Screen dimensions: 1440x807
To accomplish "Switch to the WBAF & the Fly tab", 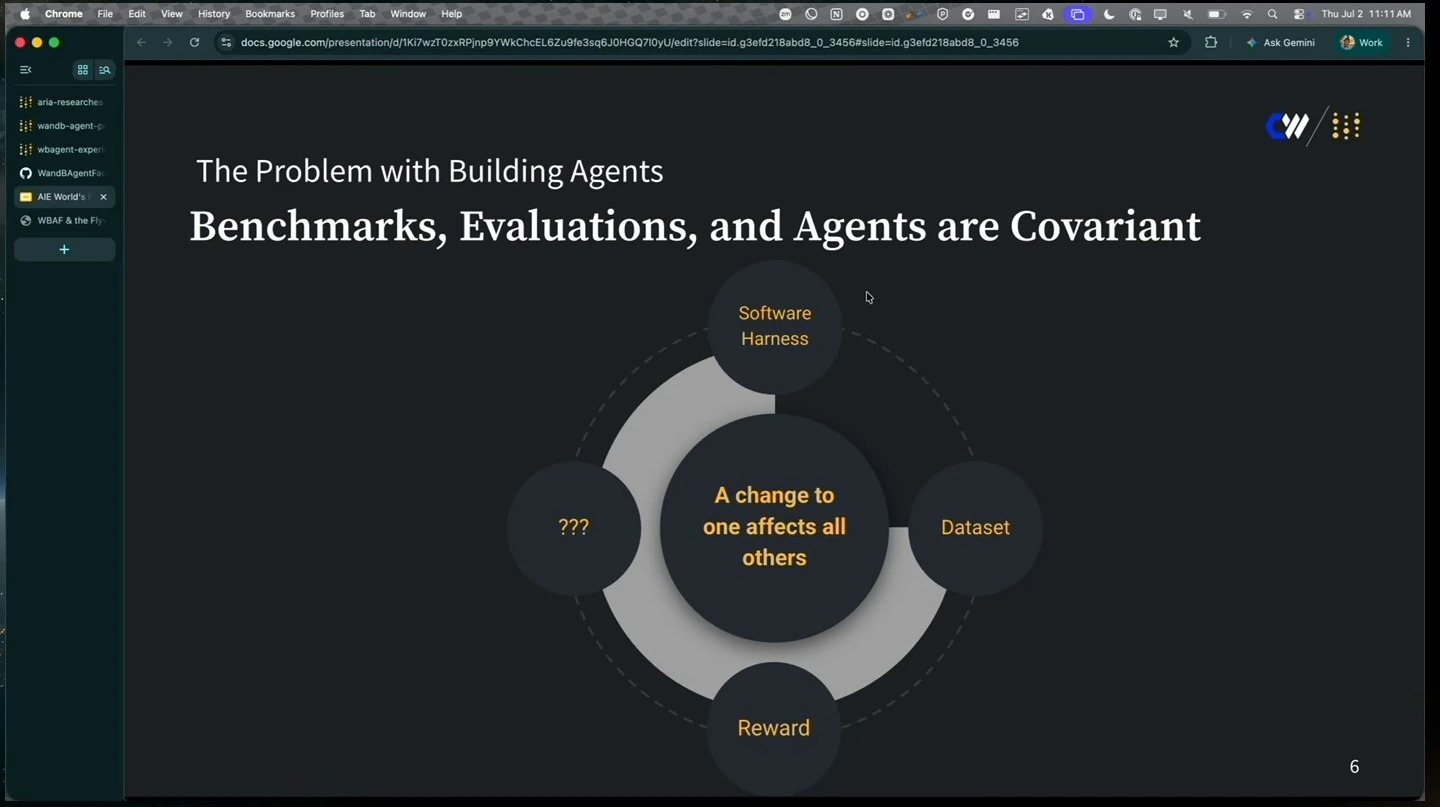I will [x=64, y=220].
